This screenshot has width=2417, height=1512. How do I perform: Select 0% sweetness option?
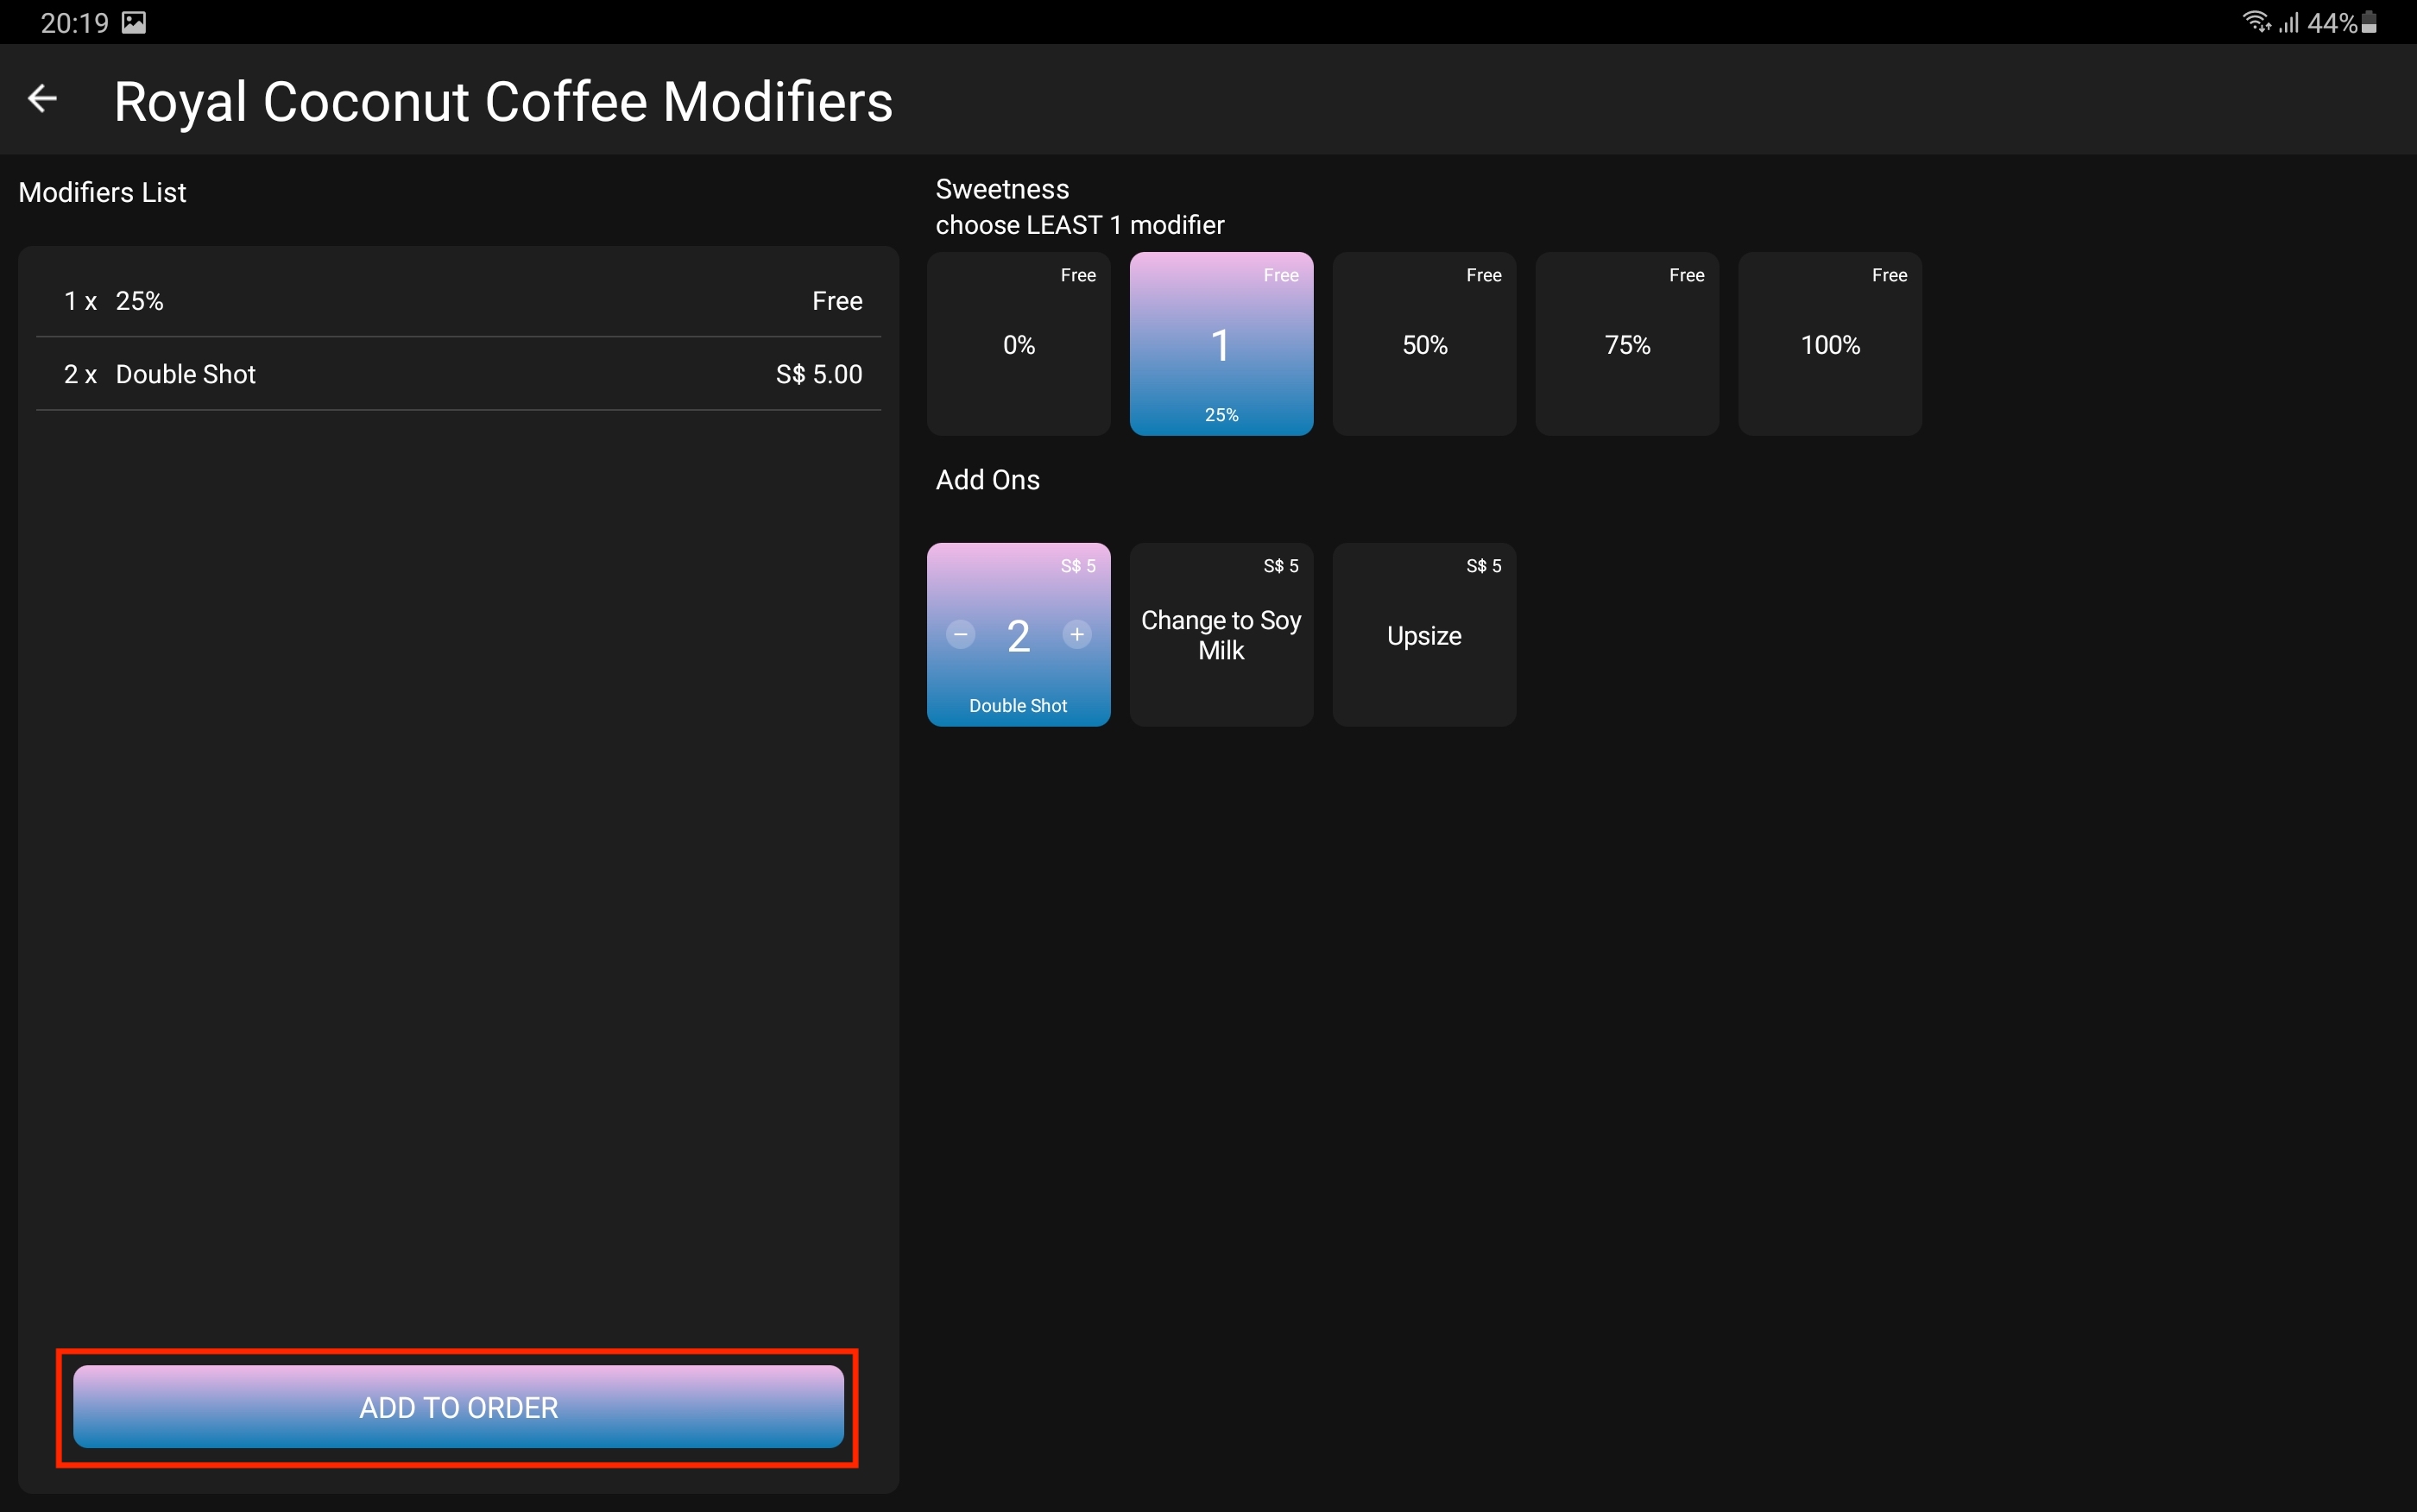[x=1018, y=344]
